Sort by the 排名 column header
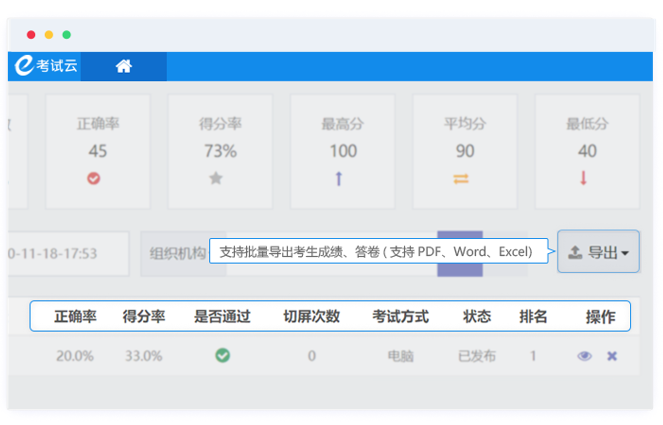Image resolution: width=663 pixels, height=425 pixels. pos(533,316)
